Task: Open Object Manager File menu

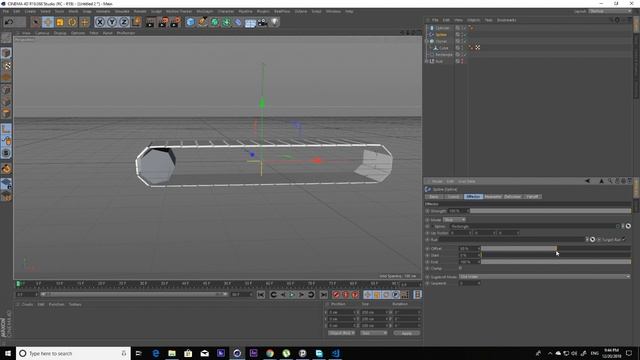Action: point(435,20)
